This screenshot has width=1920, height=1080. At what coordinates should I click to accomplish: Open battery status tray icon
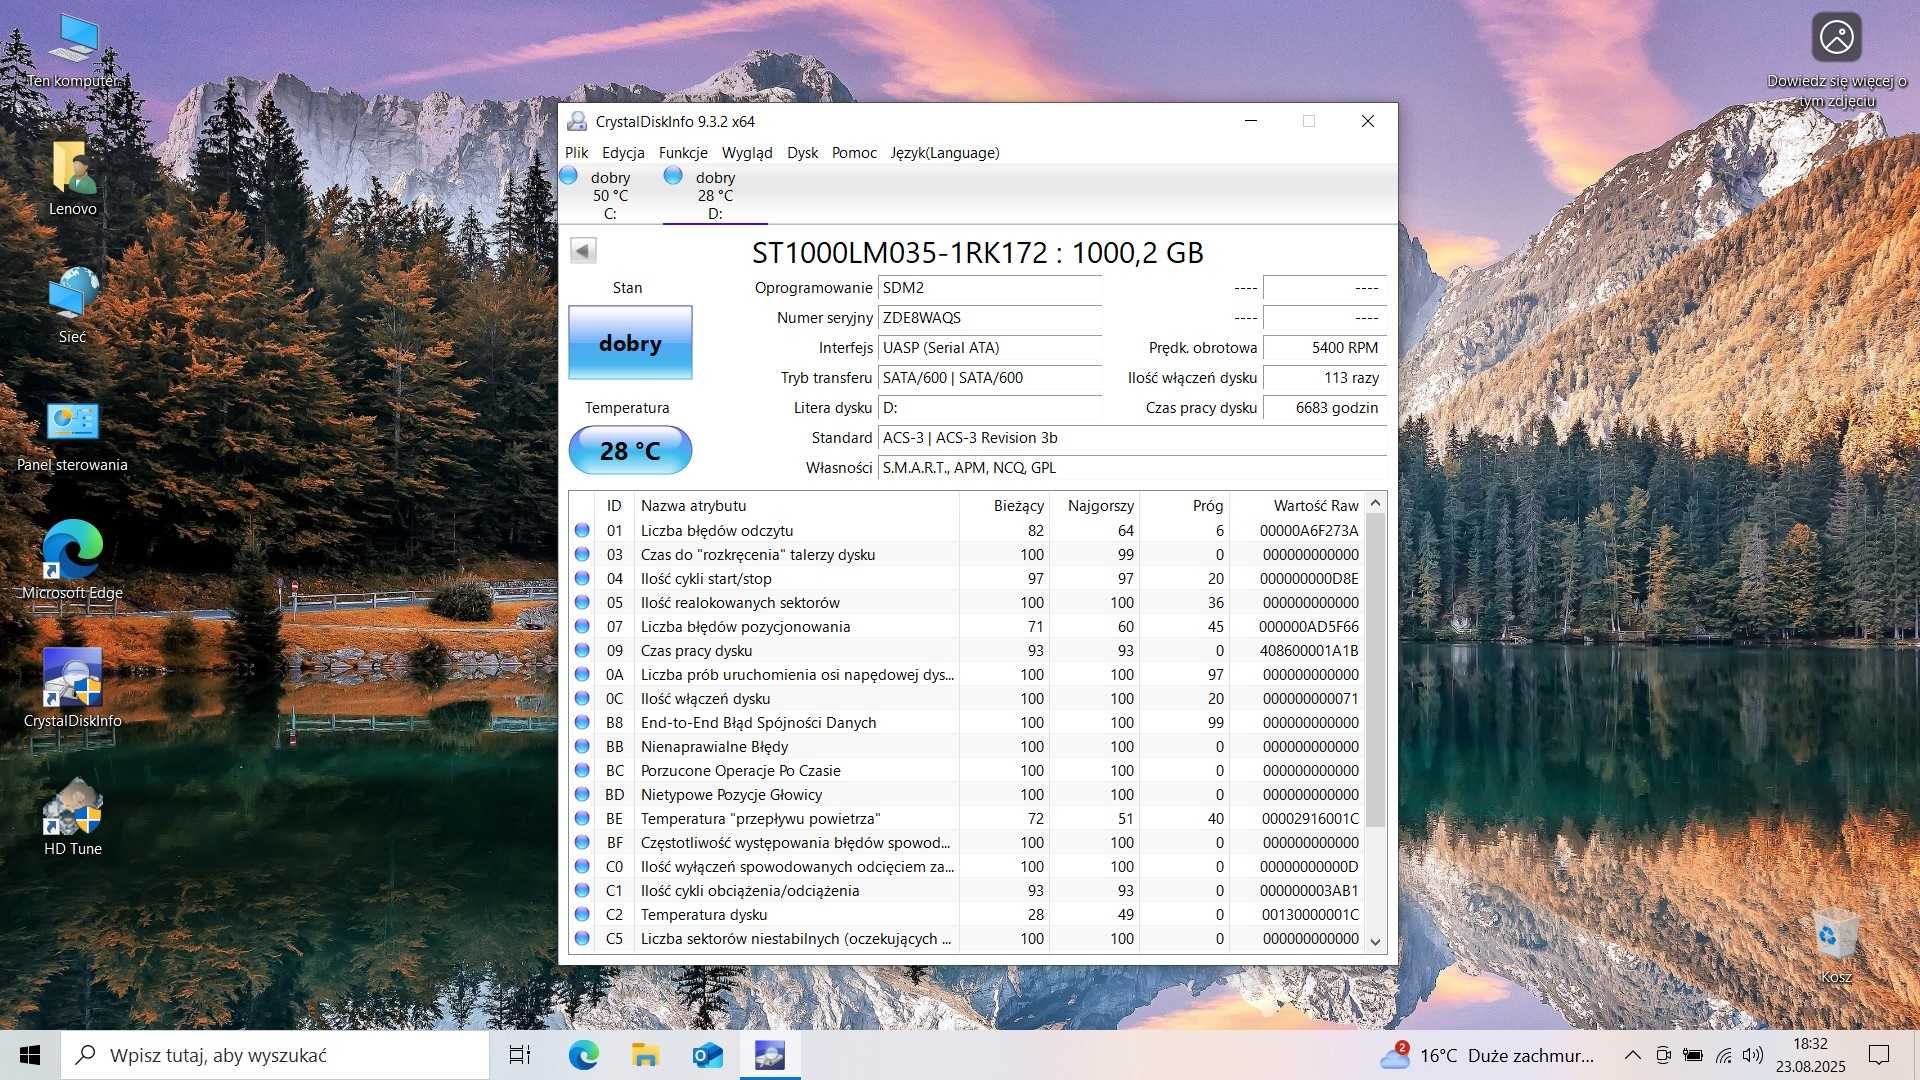click(1693, 1055)
